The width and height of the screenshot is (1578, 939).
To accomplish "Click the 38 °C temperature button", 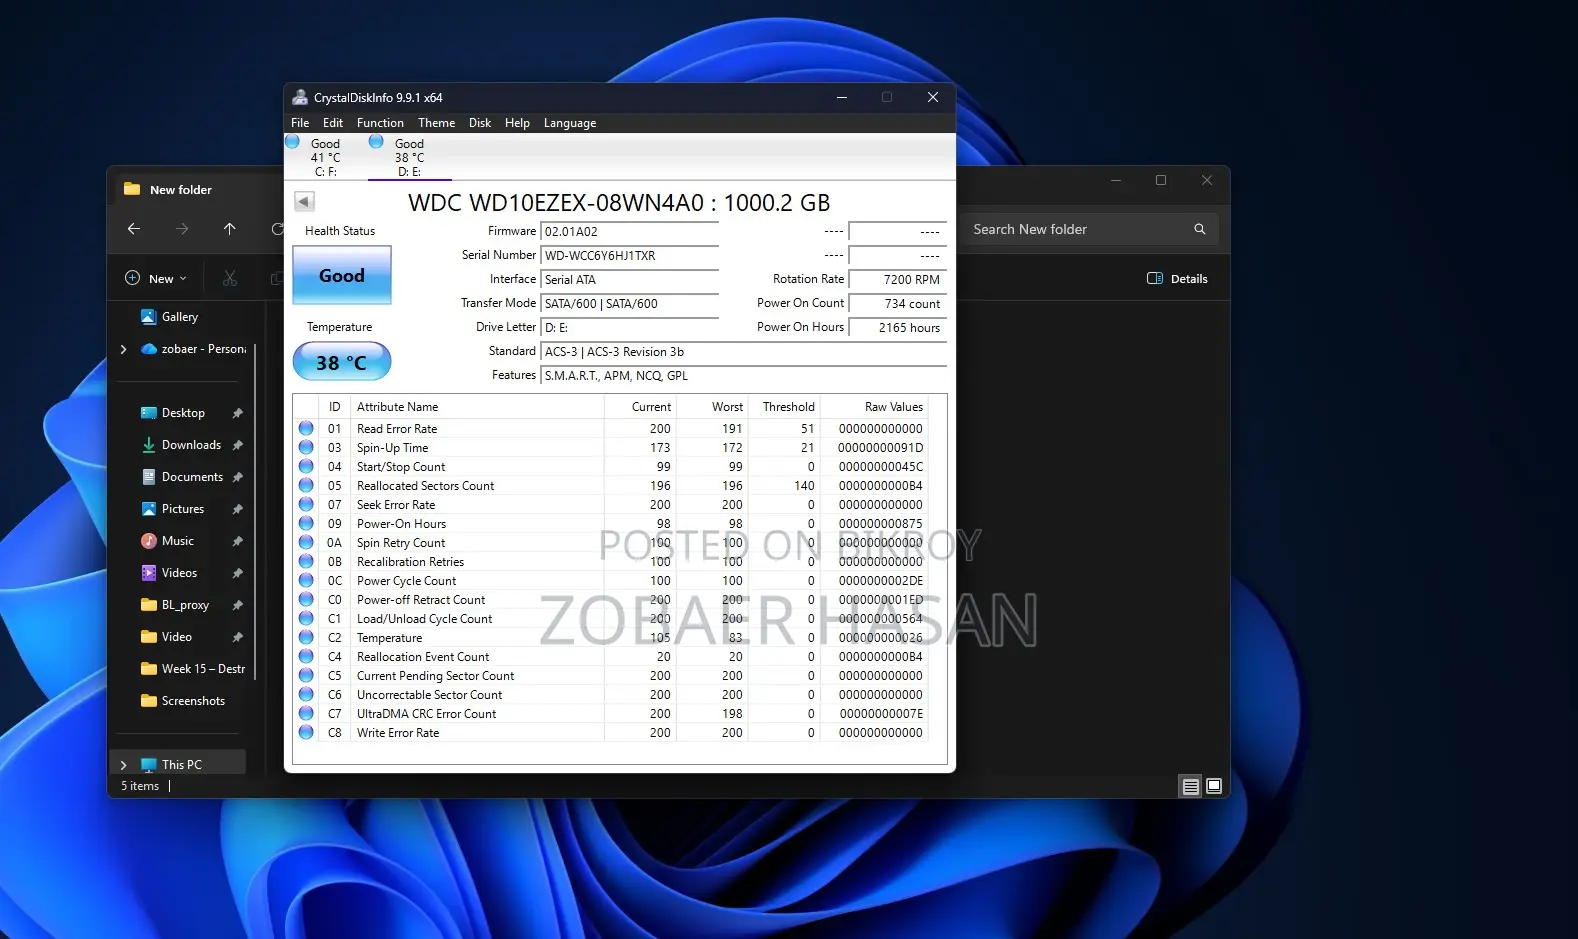I will [x=342, y=362].
